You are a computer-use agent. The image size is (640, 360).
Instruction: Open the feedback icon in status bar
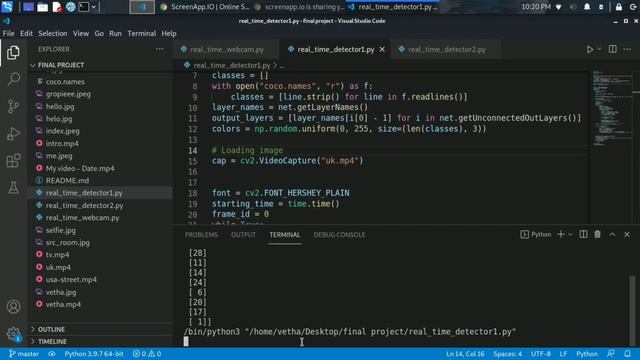(611, 354)
